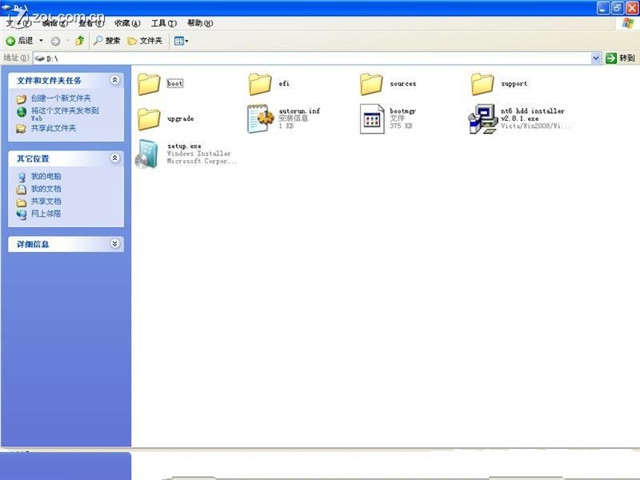Open My Computer (我的电脑) link
Screen dimensions: 640x480
pyautogui.click(x=46, y=176)
